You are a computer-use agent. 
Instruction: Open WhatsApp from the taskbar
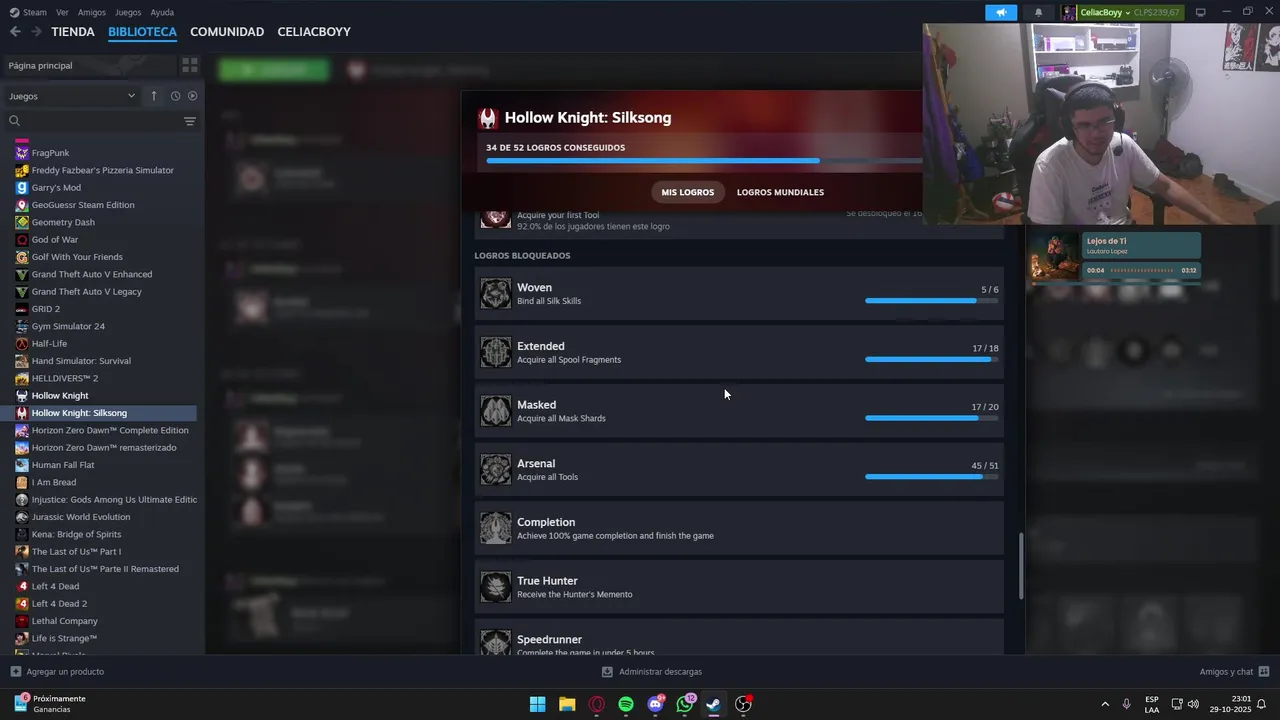(x=685, y=704)
